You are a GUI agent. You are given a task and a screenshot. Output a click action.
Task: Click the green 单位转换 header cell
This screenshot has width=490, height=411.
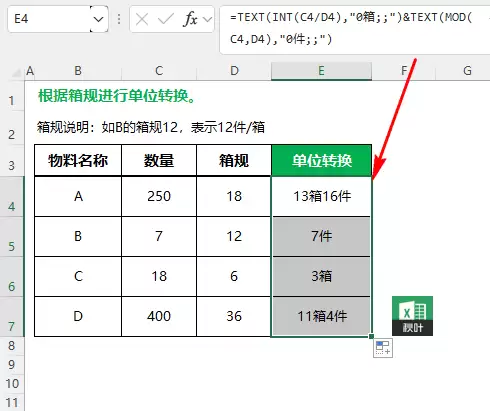pos(321,160)
